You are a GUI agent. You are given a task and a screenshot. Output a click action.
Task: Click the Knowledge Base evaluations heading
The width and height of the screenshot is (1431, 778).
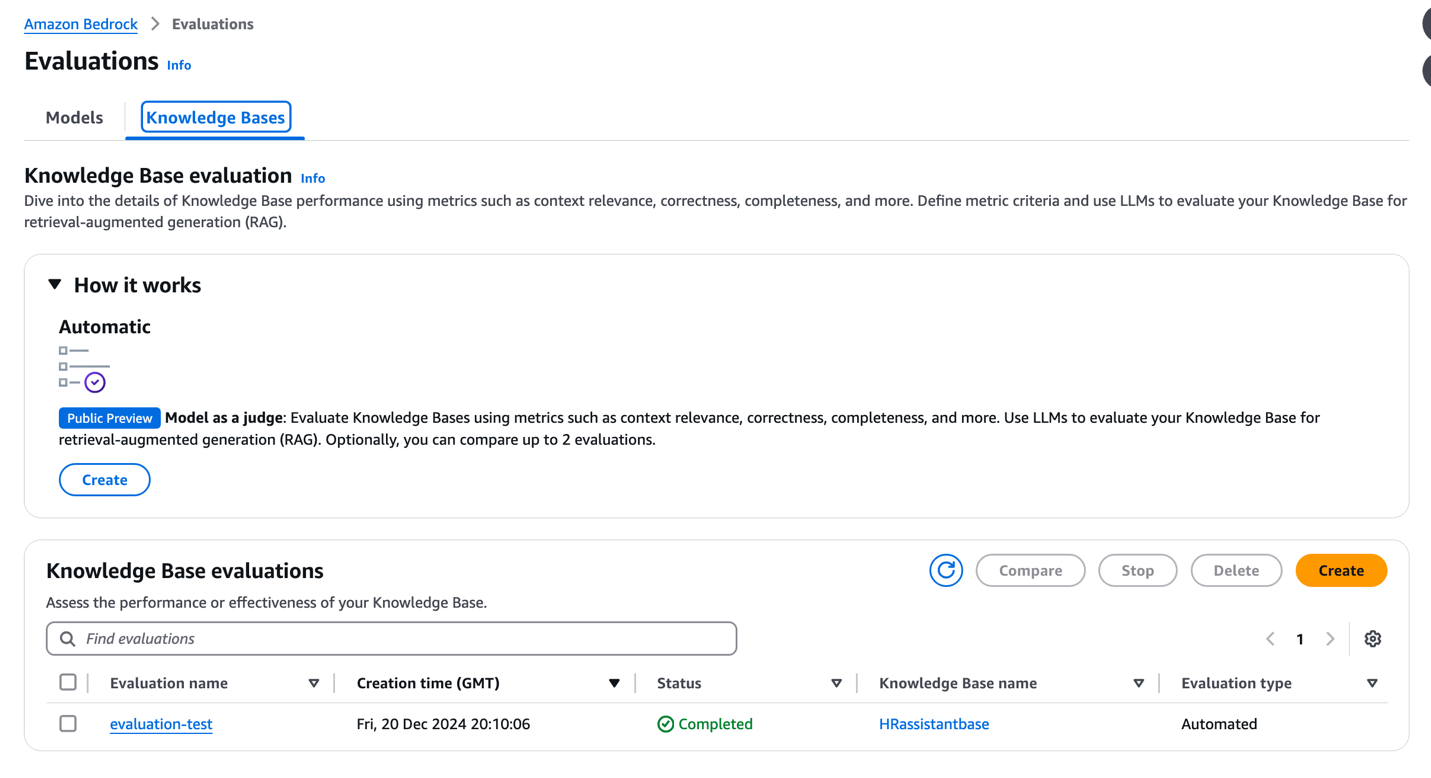(185, 571)
